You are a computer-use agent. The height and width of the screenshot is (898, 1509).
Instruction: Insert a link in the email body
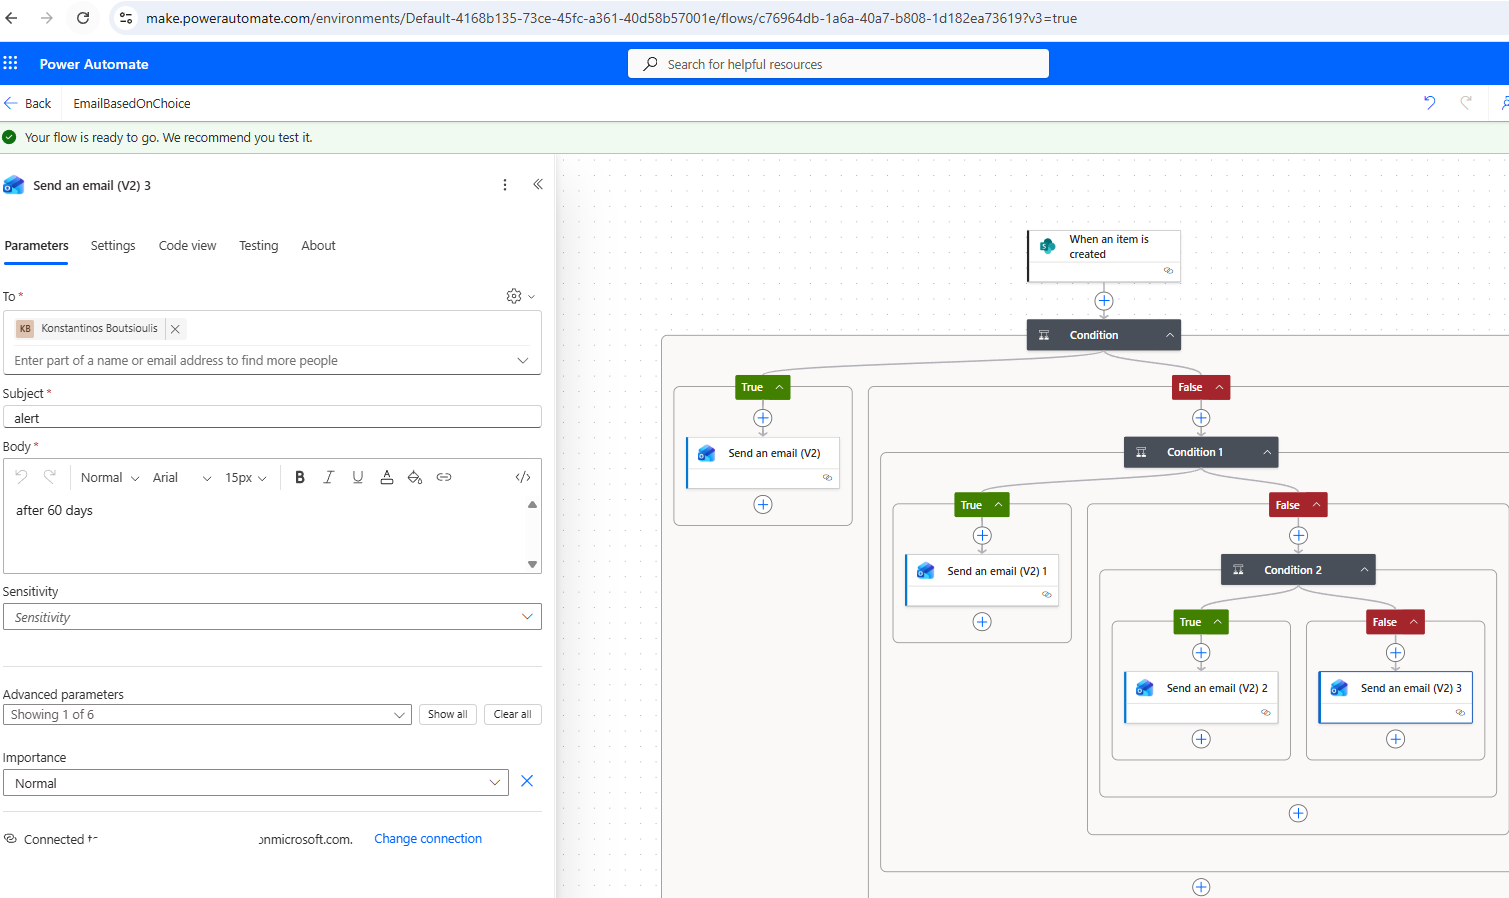click(444, 478)
